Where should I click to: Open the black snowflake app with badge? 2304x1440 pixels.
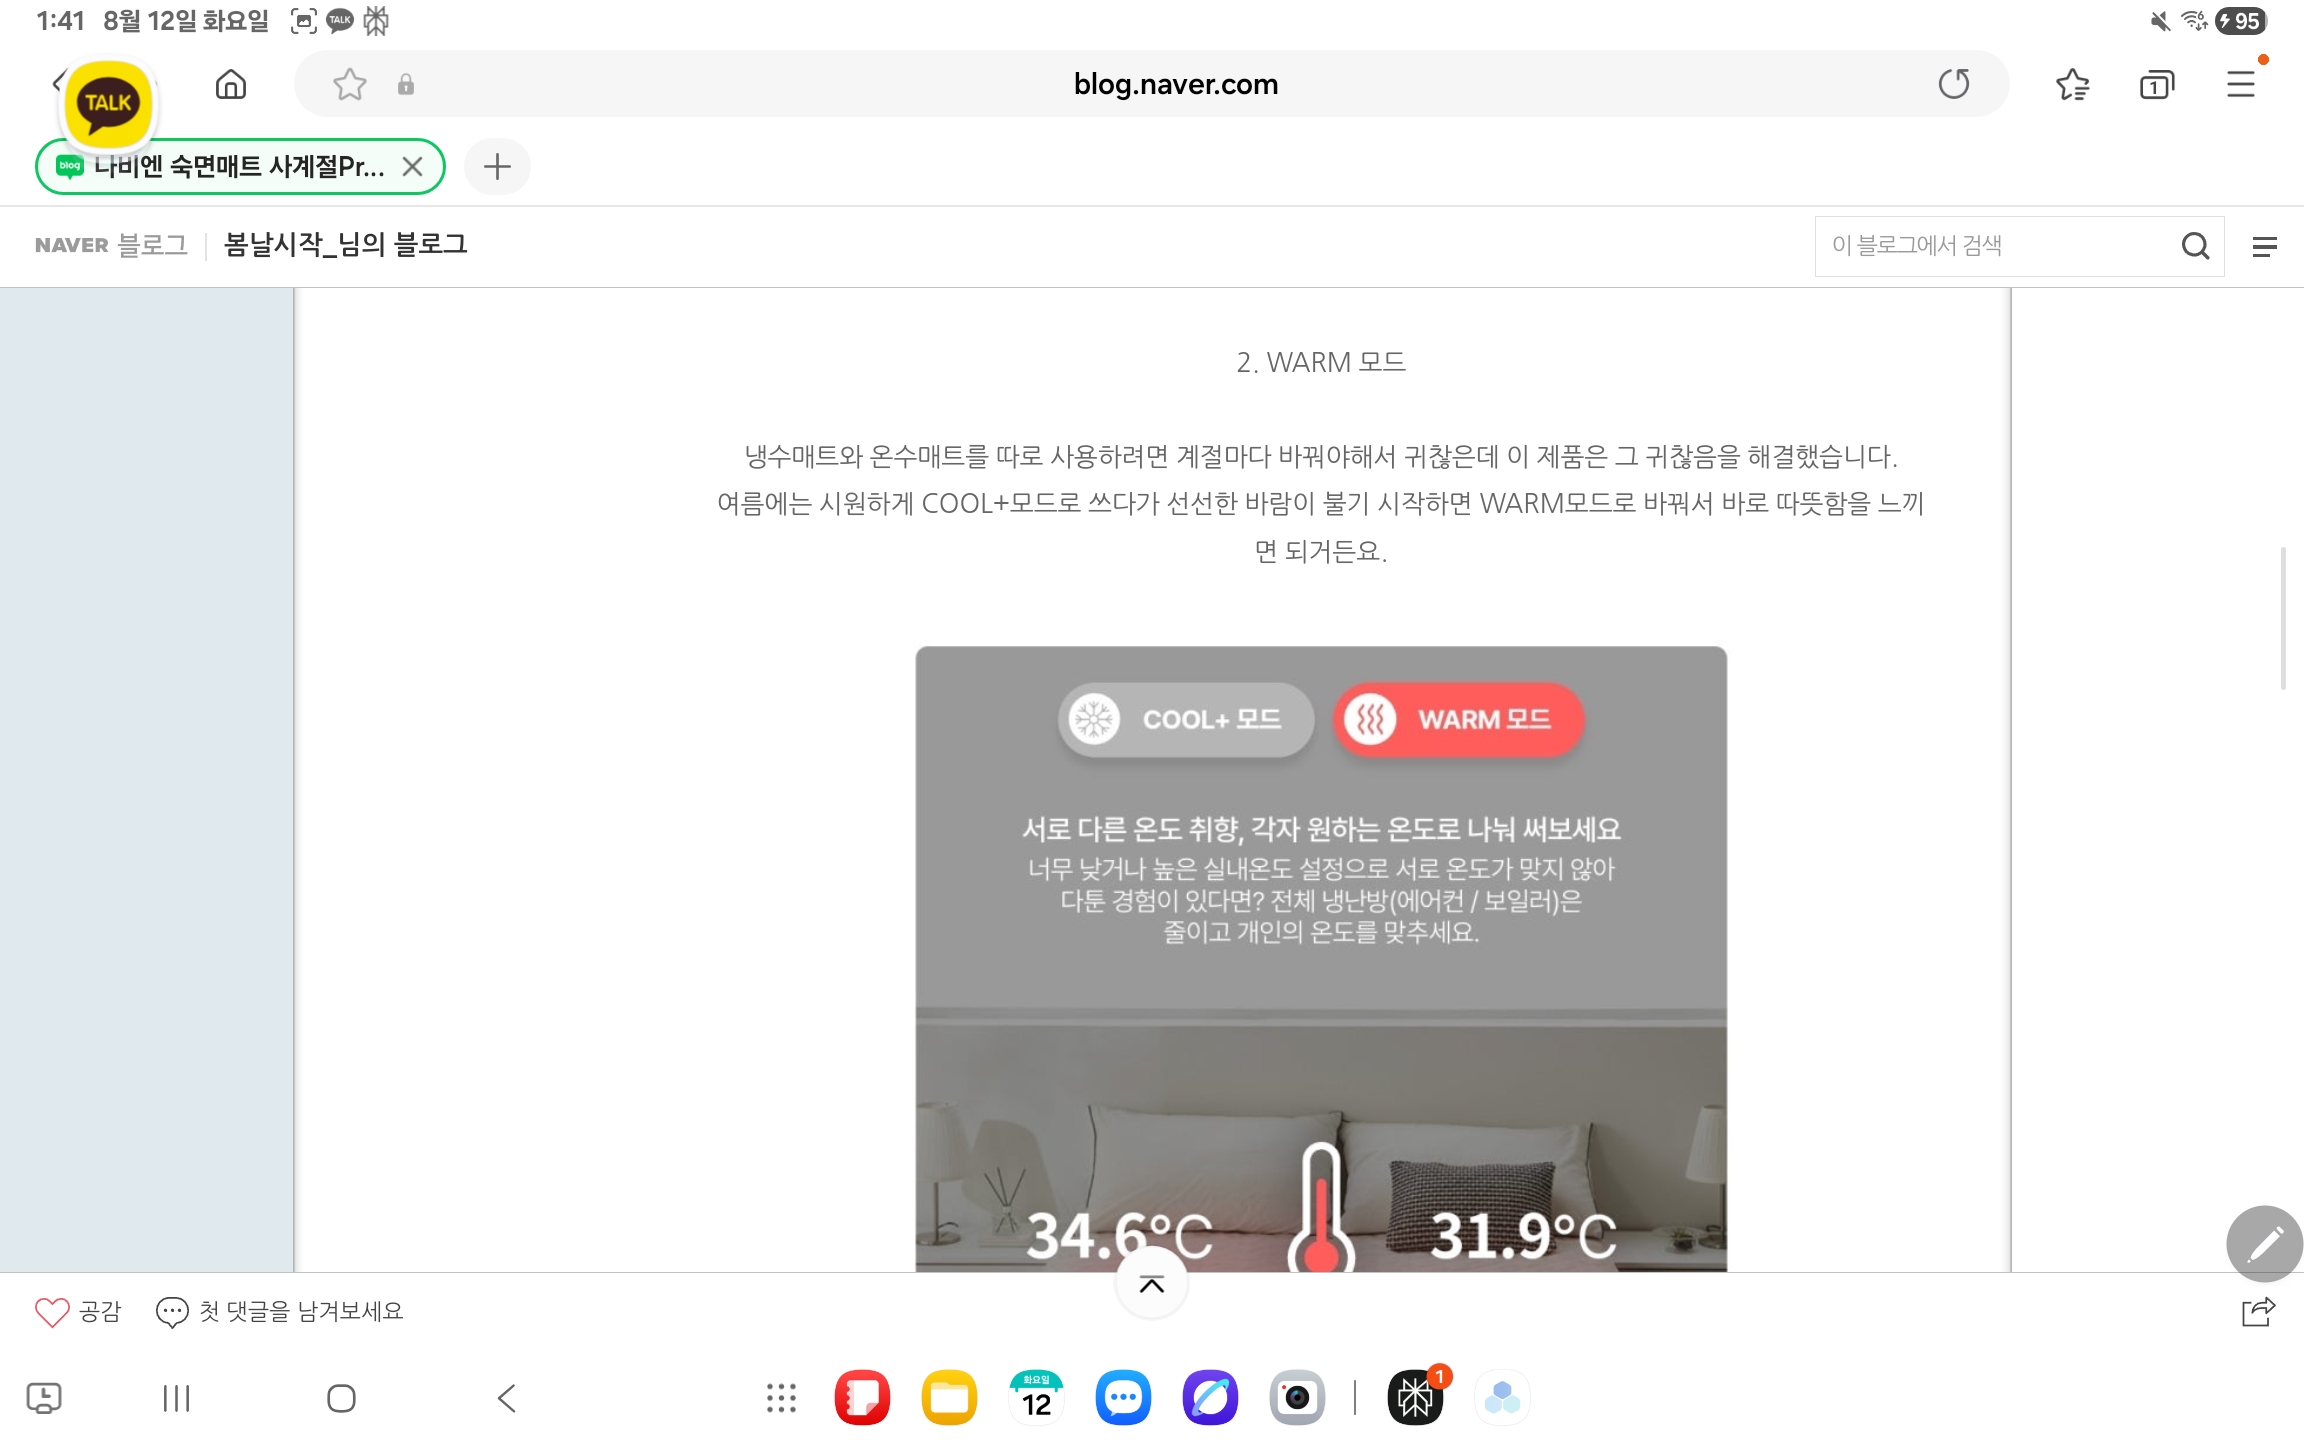click(x=1415, y=1397)
